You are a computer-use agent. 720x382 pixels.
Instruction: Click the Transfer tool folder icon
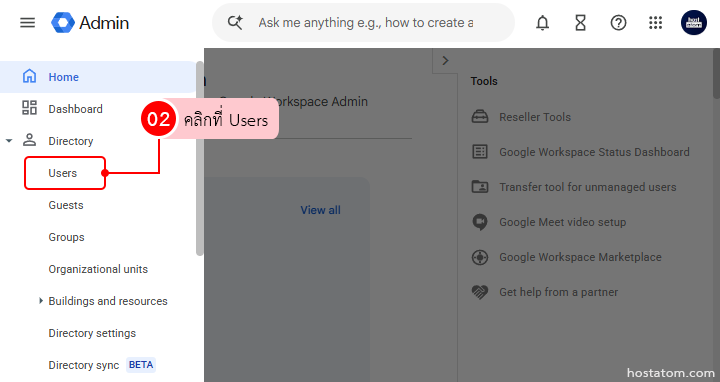[480, 186]
